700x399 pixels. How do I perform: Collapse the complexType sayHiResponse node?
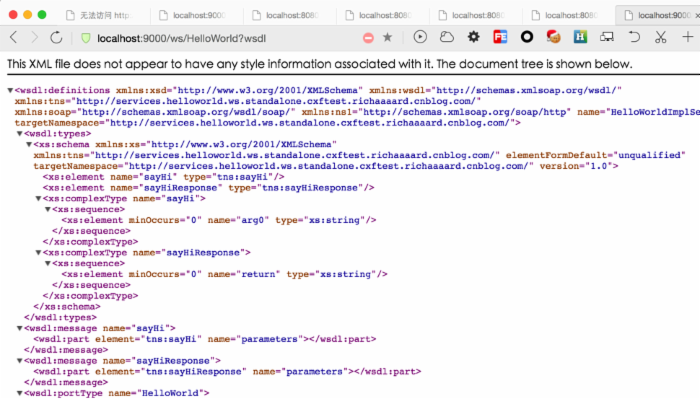click(38, 253)
